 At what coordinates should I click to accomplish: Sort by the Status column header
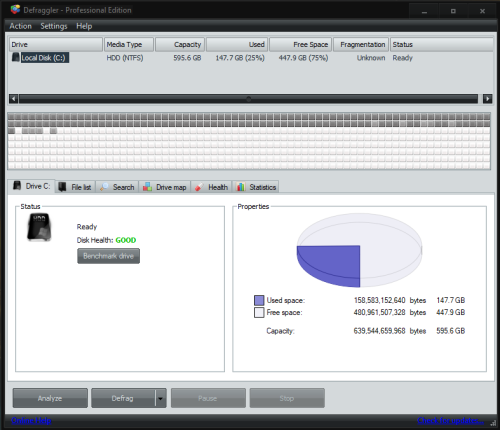point(442,45)
